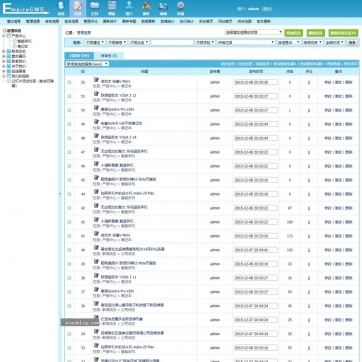
Task: Click the publish time field in row ID 52
Action: (x=256, y=82)
